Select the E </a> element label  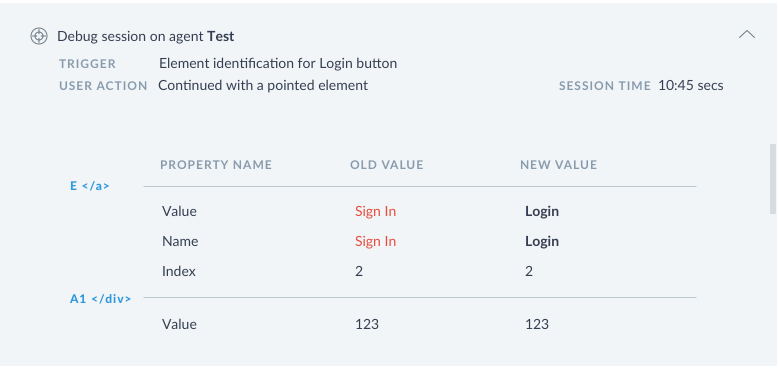89,186
